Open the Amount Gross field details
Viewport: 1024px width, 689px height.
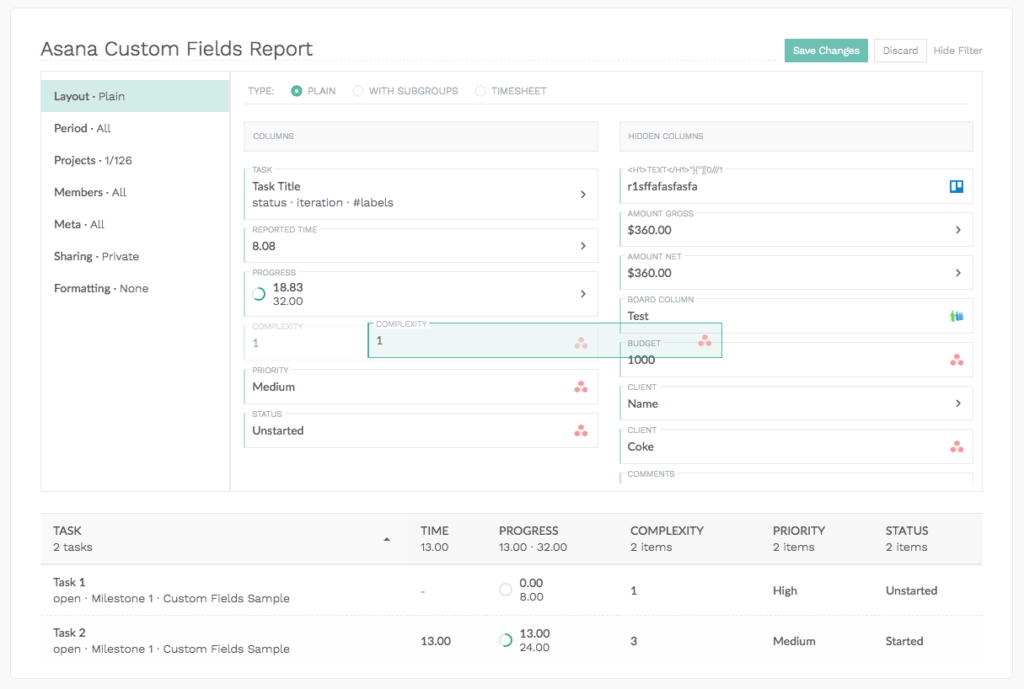[x=958, y=229]
